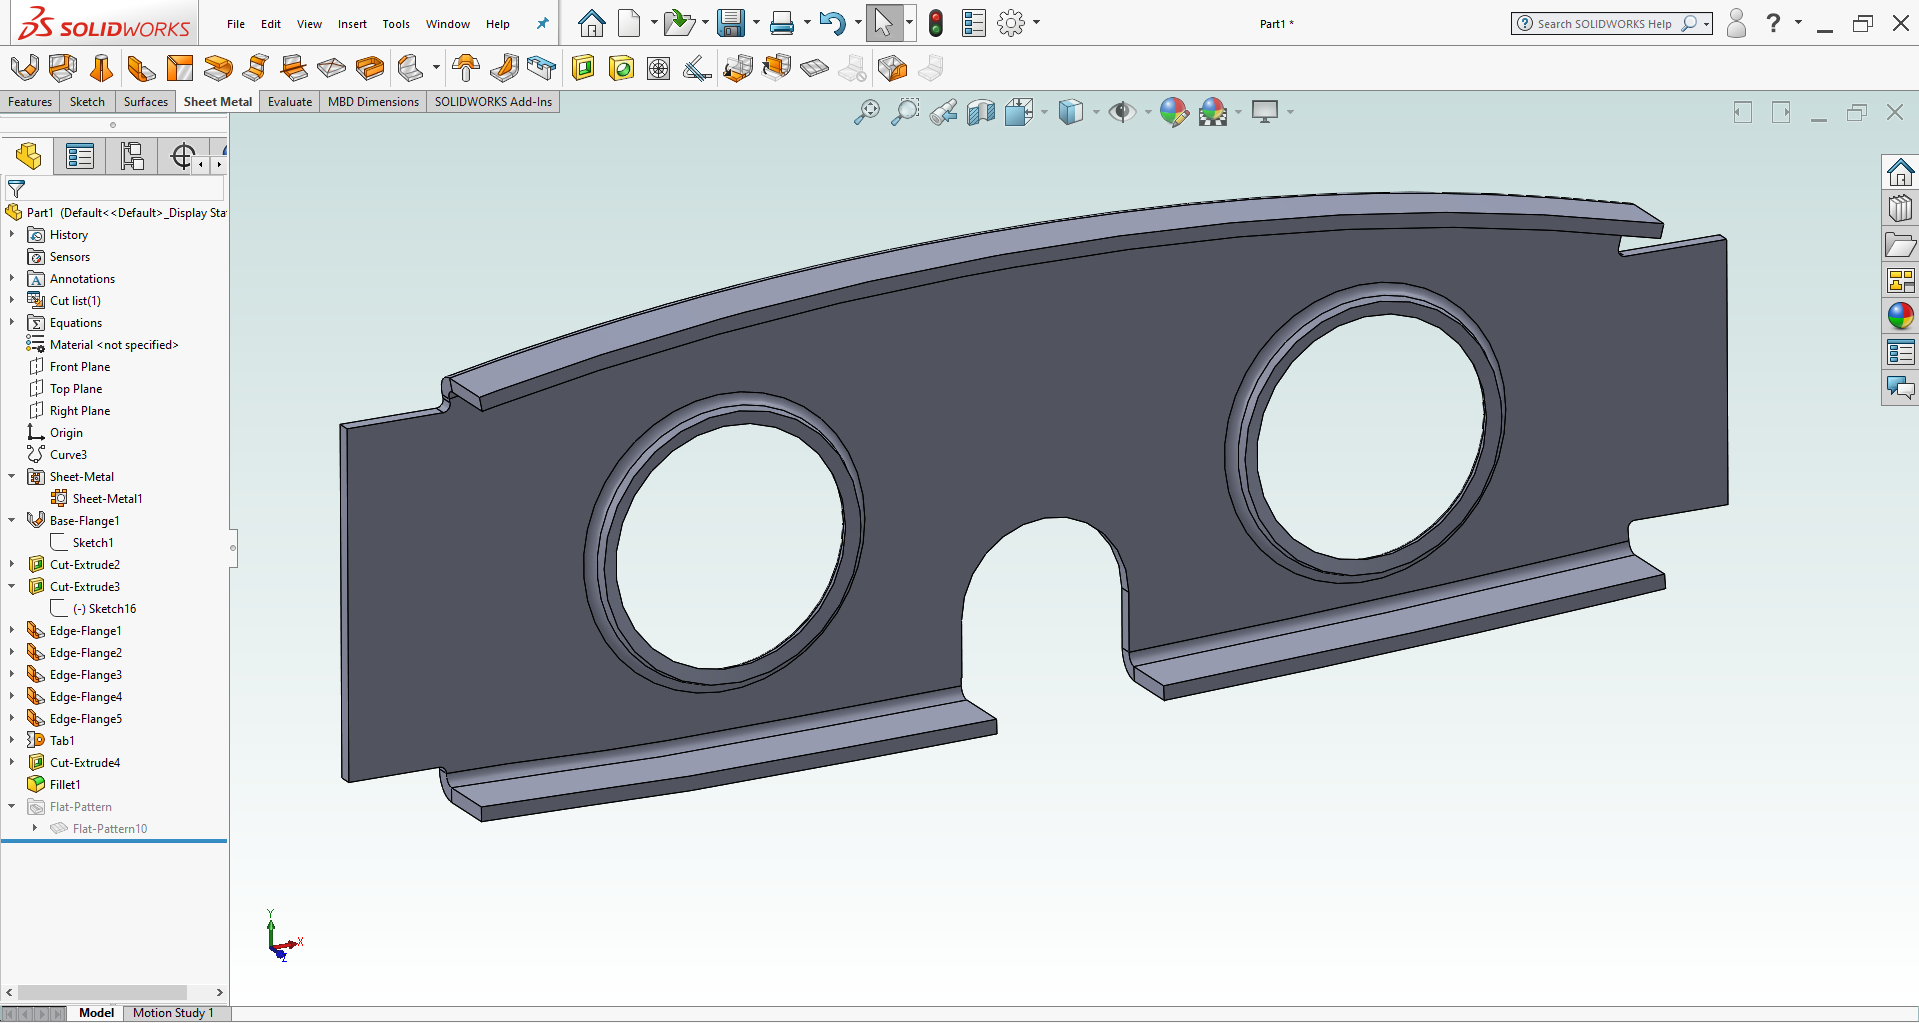Switch to the PropertyManager tab

[80, 157]
